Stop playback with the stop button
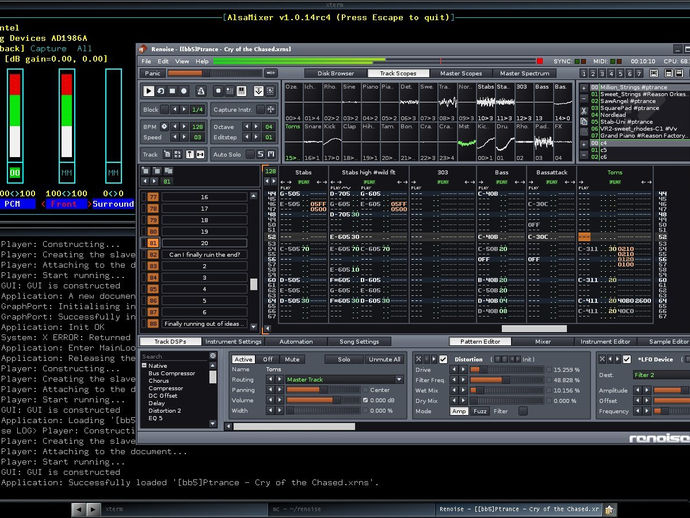690x518 pixels. click(172, 91)
